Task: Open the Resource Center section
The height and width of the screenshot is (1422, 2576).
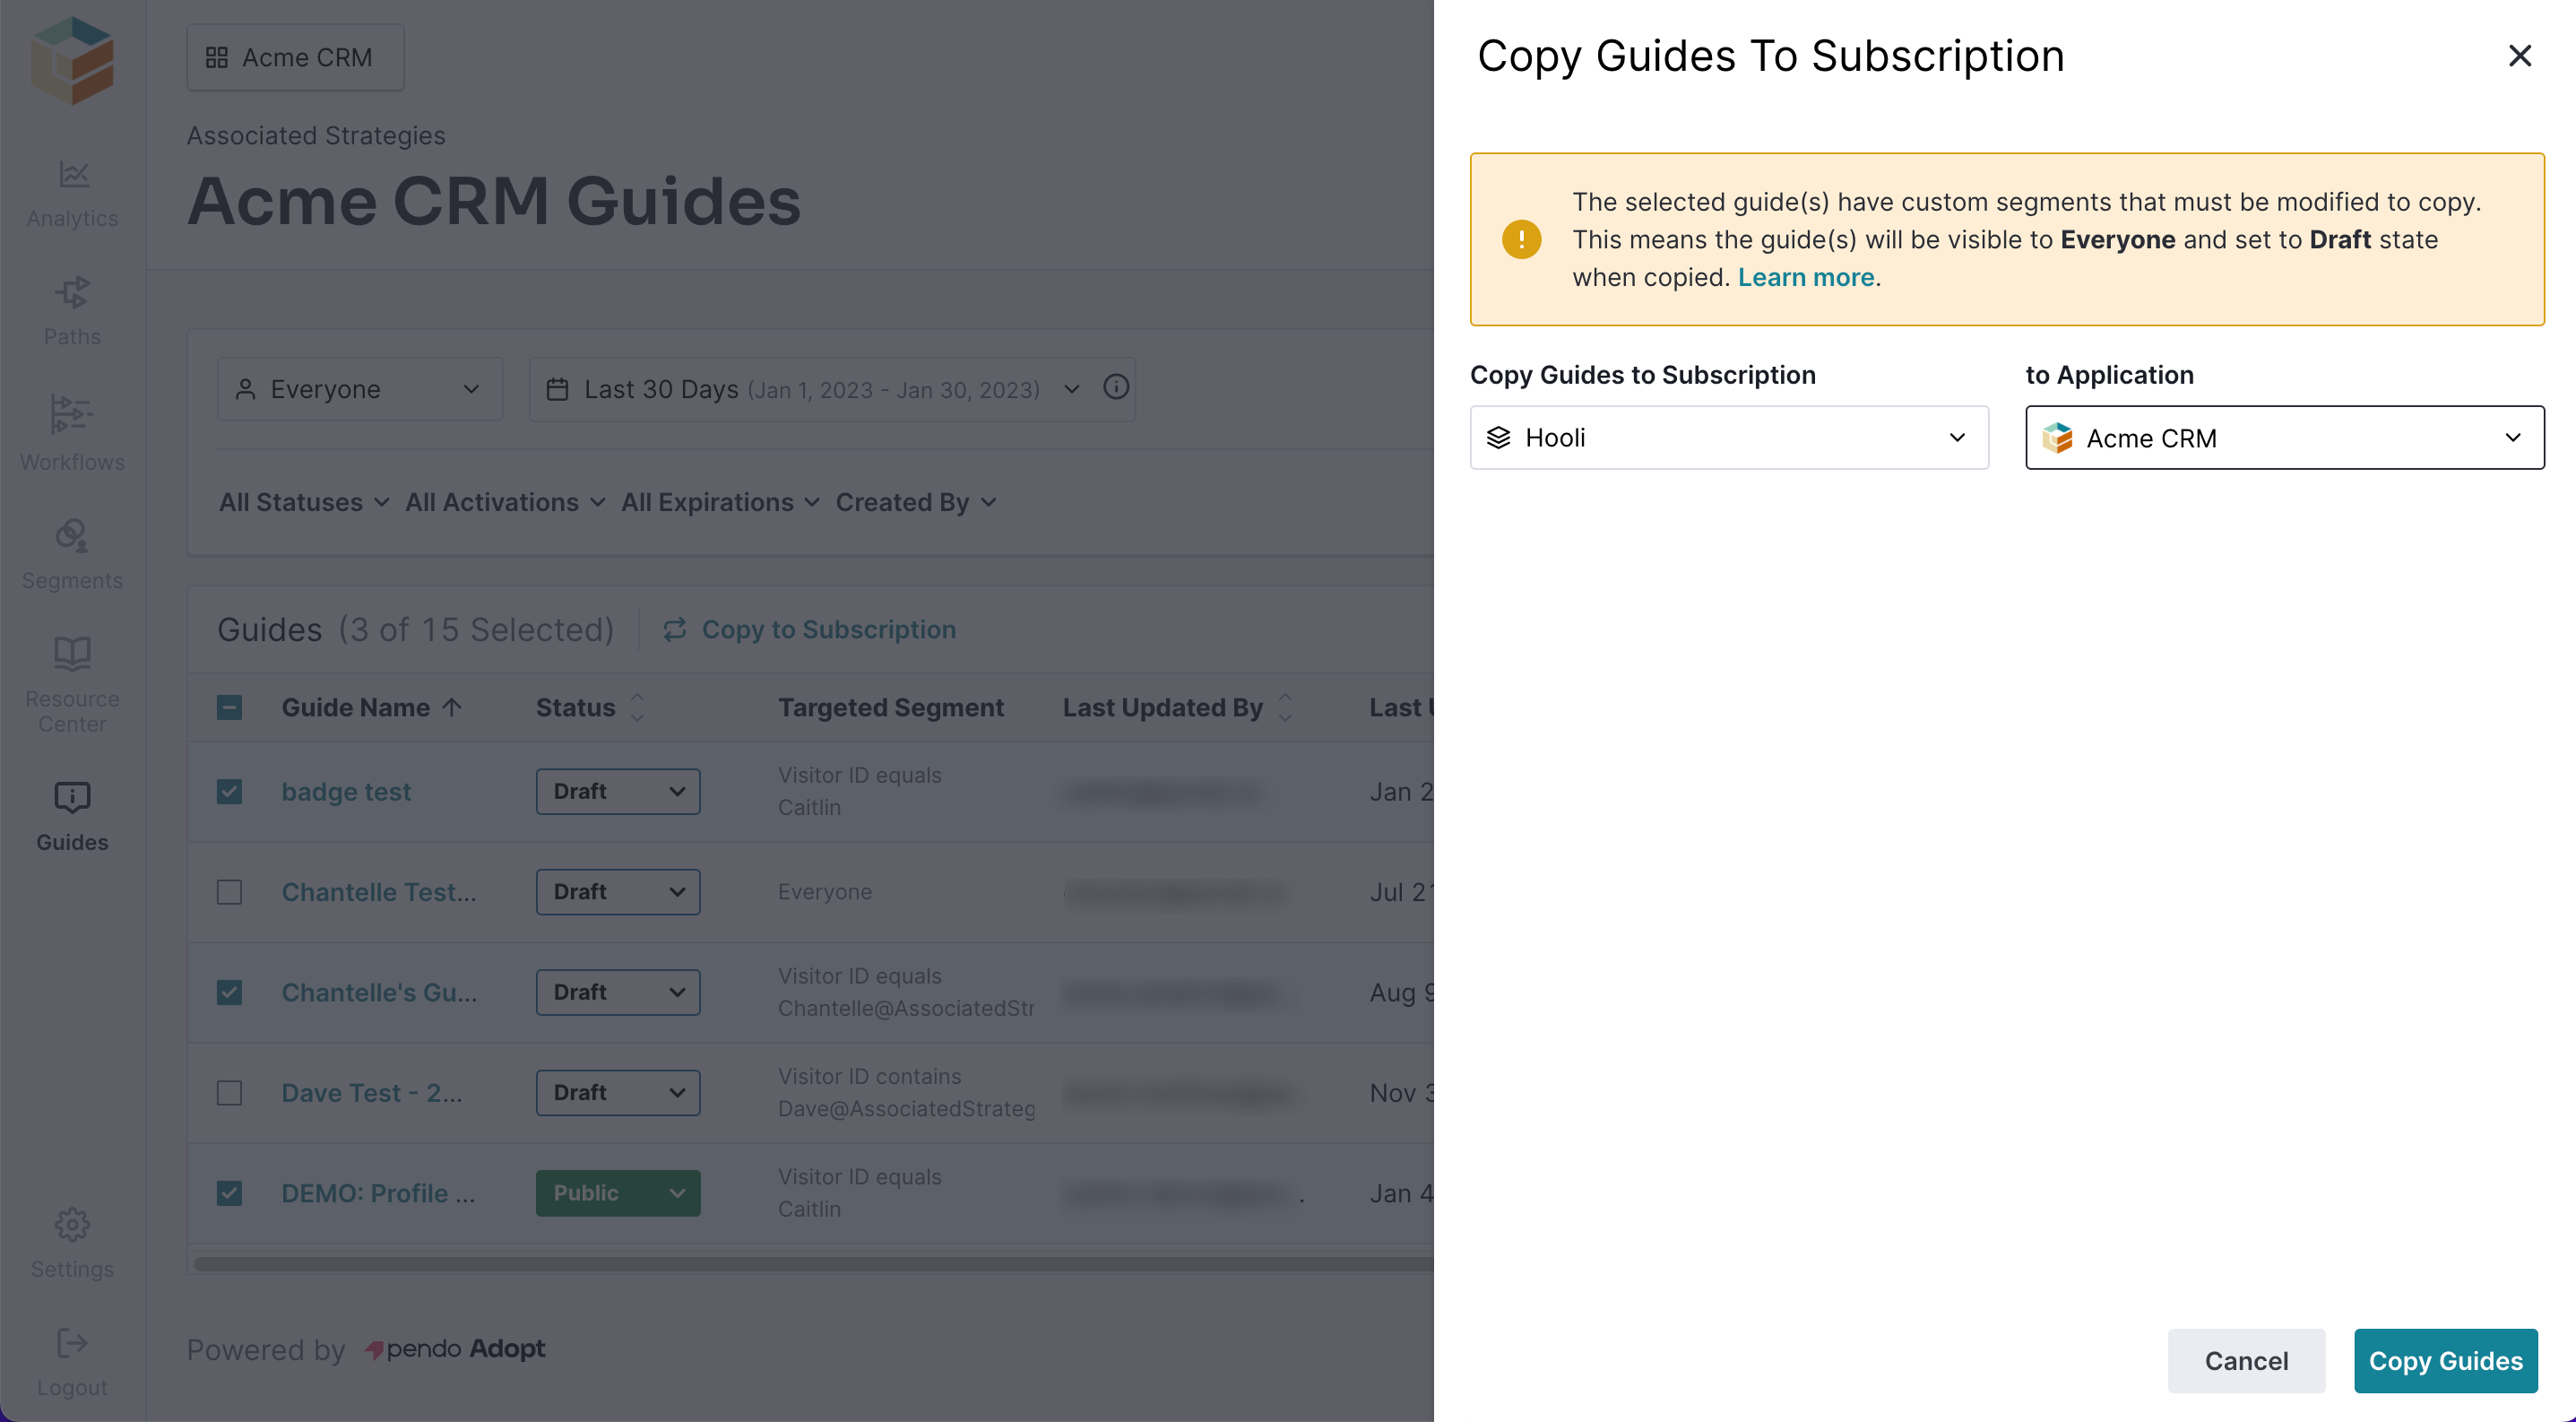Action: pyautogui.click(x=72, y=685)
